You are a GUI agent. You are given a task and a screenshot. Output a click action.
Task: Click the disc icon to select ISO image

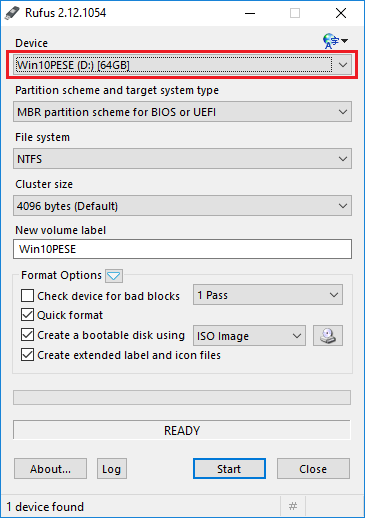point(328,335)
